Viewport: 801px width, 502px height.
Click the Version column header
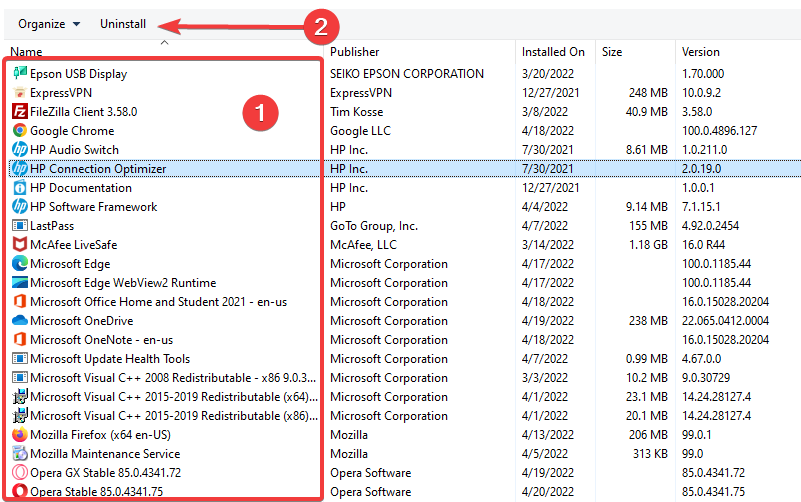tap(700, 51)
